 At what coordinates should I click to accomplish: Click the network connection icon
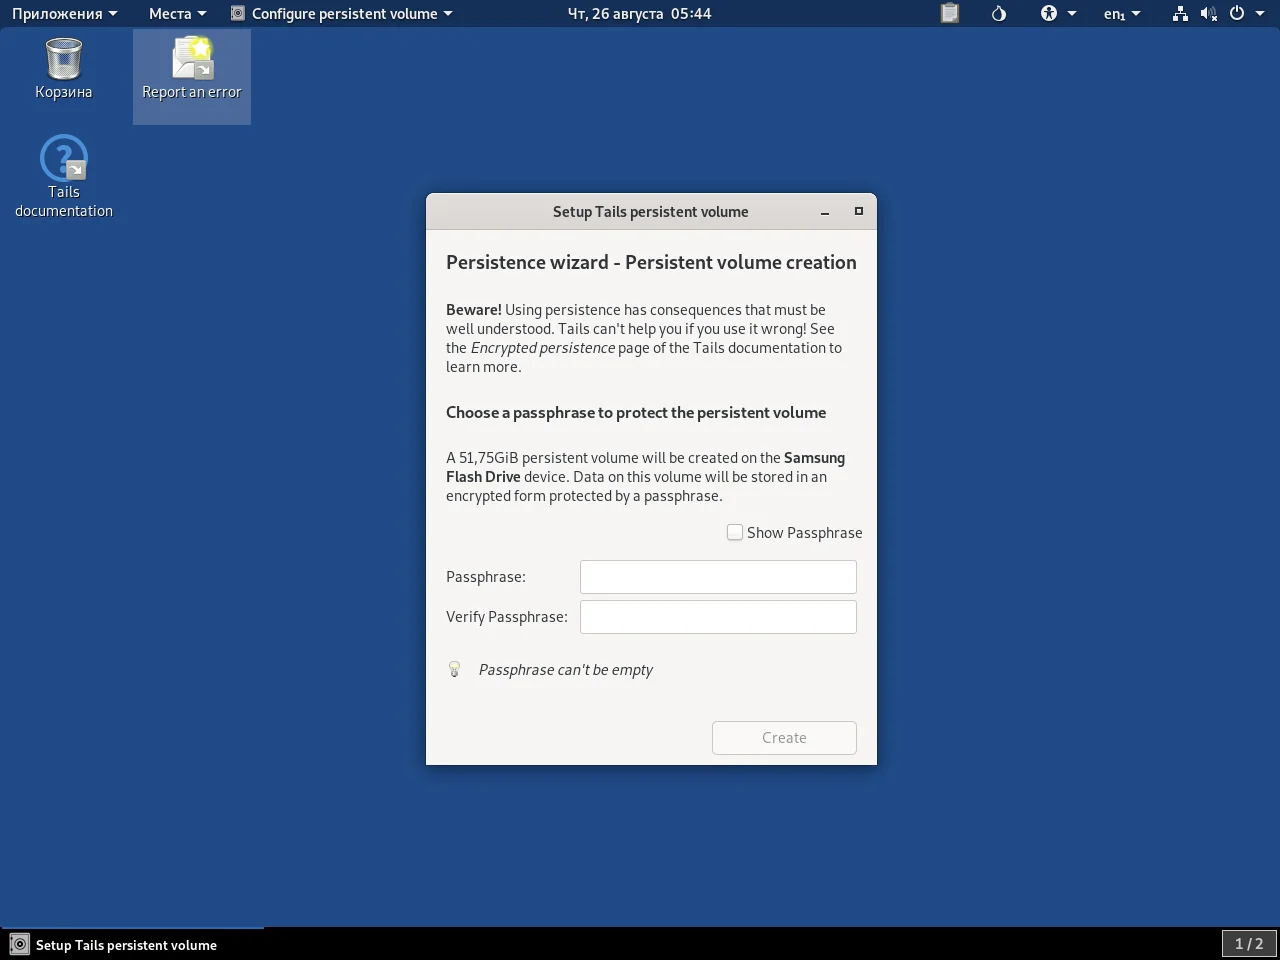(x=1180, y=13)
